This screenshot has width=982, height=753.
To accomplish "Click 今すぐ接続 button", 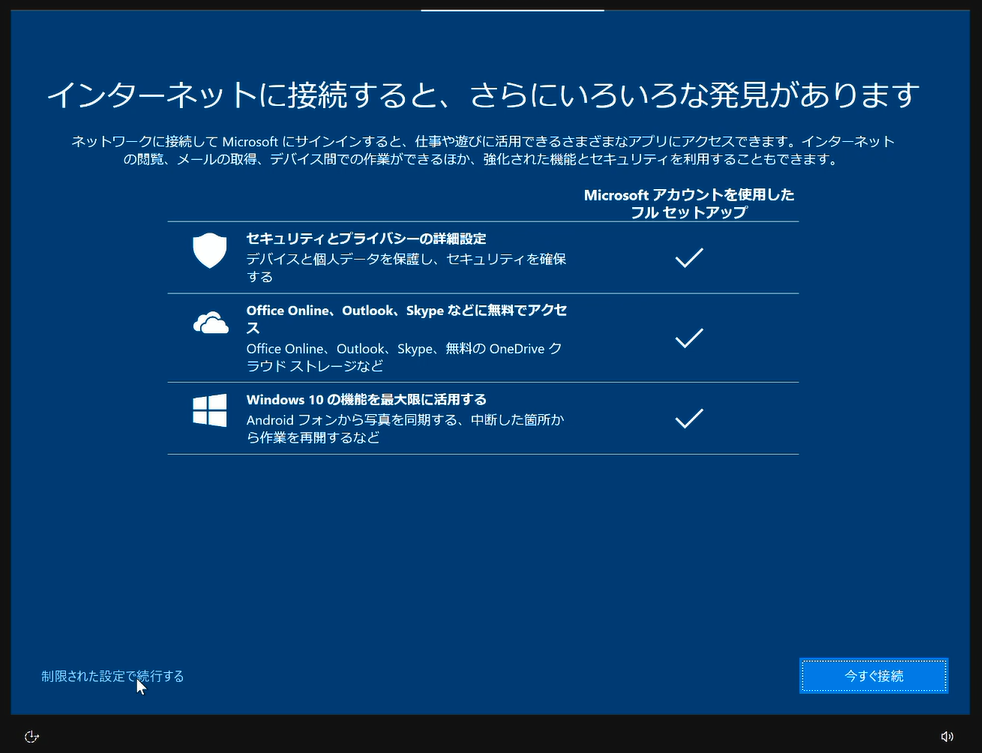I will tap(874, 676).
